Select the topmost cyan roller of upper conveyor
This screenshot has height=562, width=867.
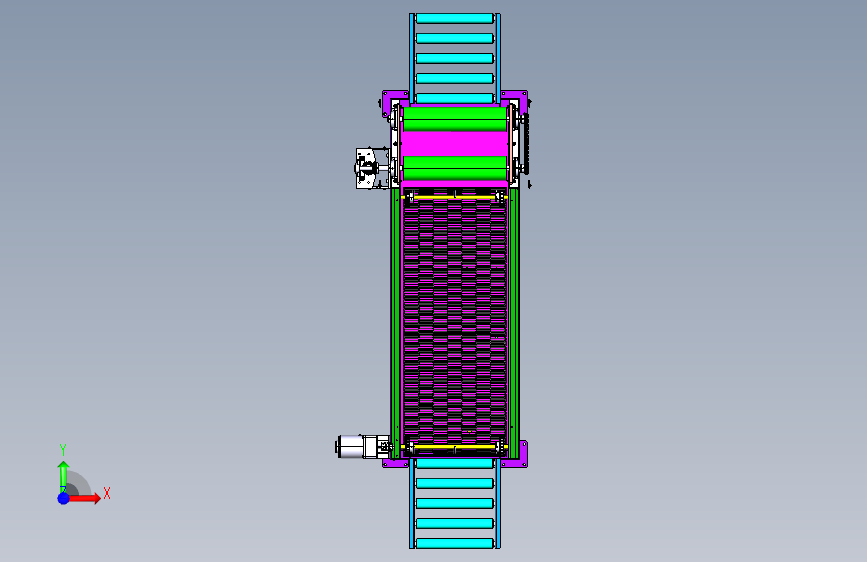(455, 18)
